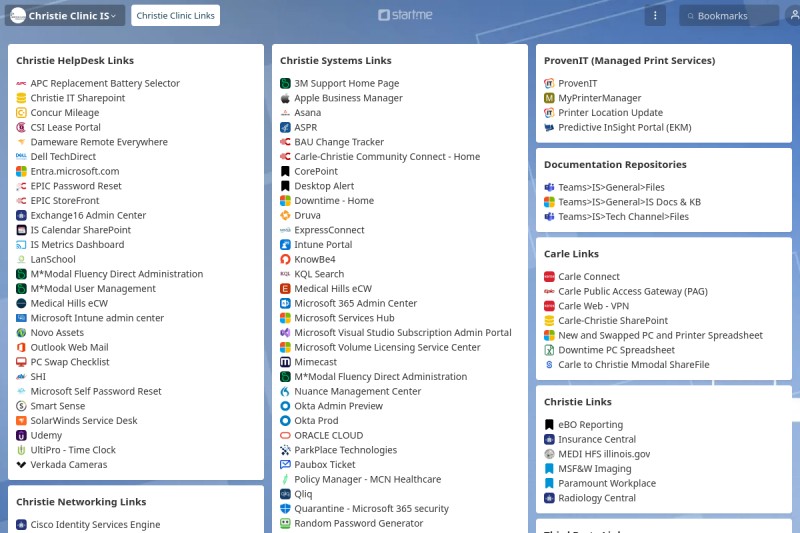Open UltiPro - Time Clock link
The image size is (800, 533).
click(73, 450)
